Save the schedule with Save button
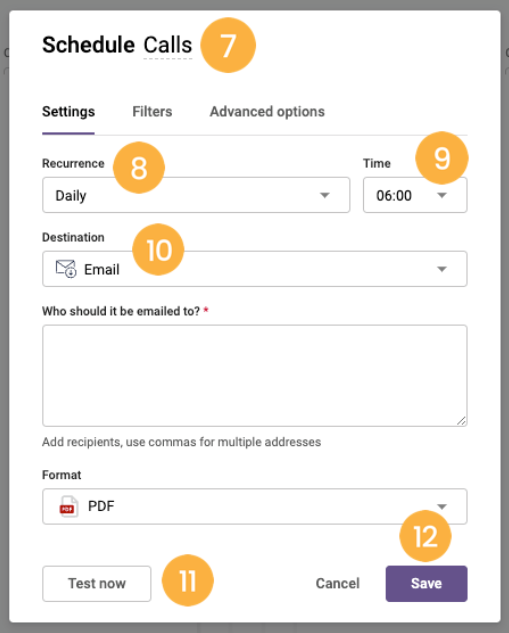The height and width of the screenshot is (633, 509). (x=427, y=584)
